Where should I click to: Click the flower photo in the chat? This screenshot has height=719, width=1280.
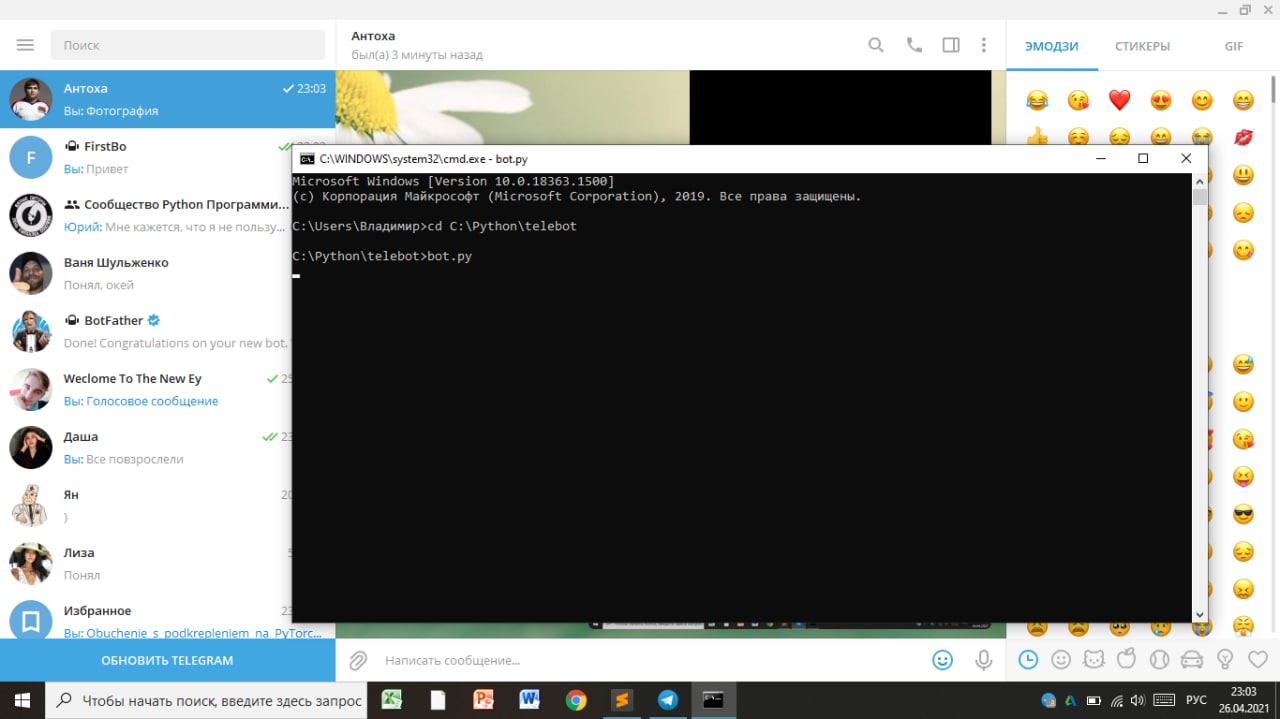pos(512,107)
